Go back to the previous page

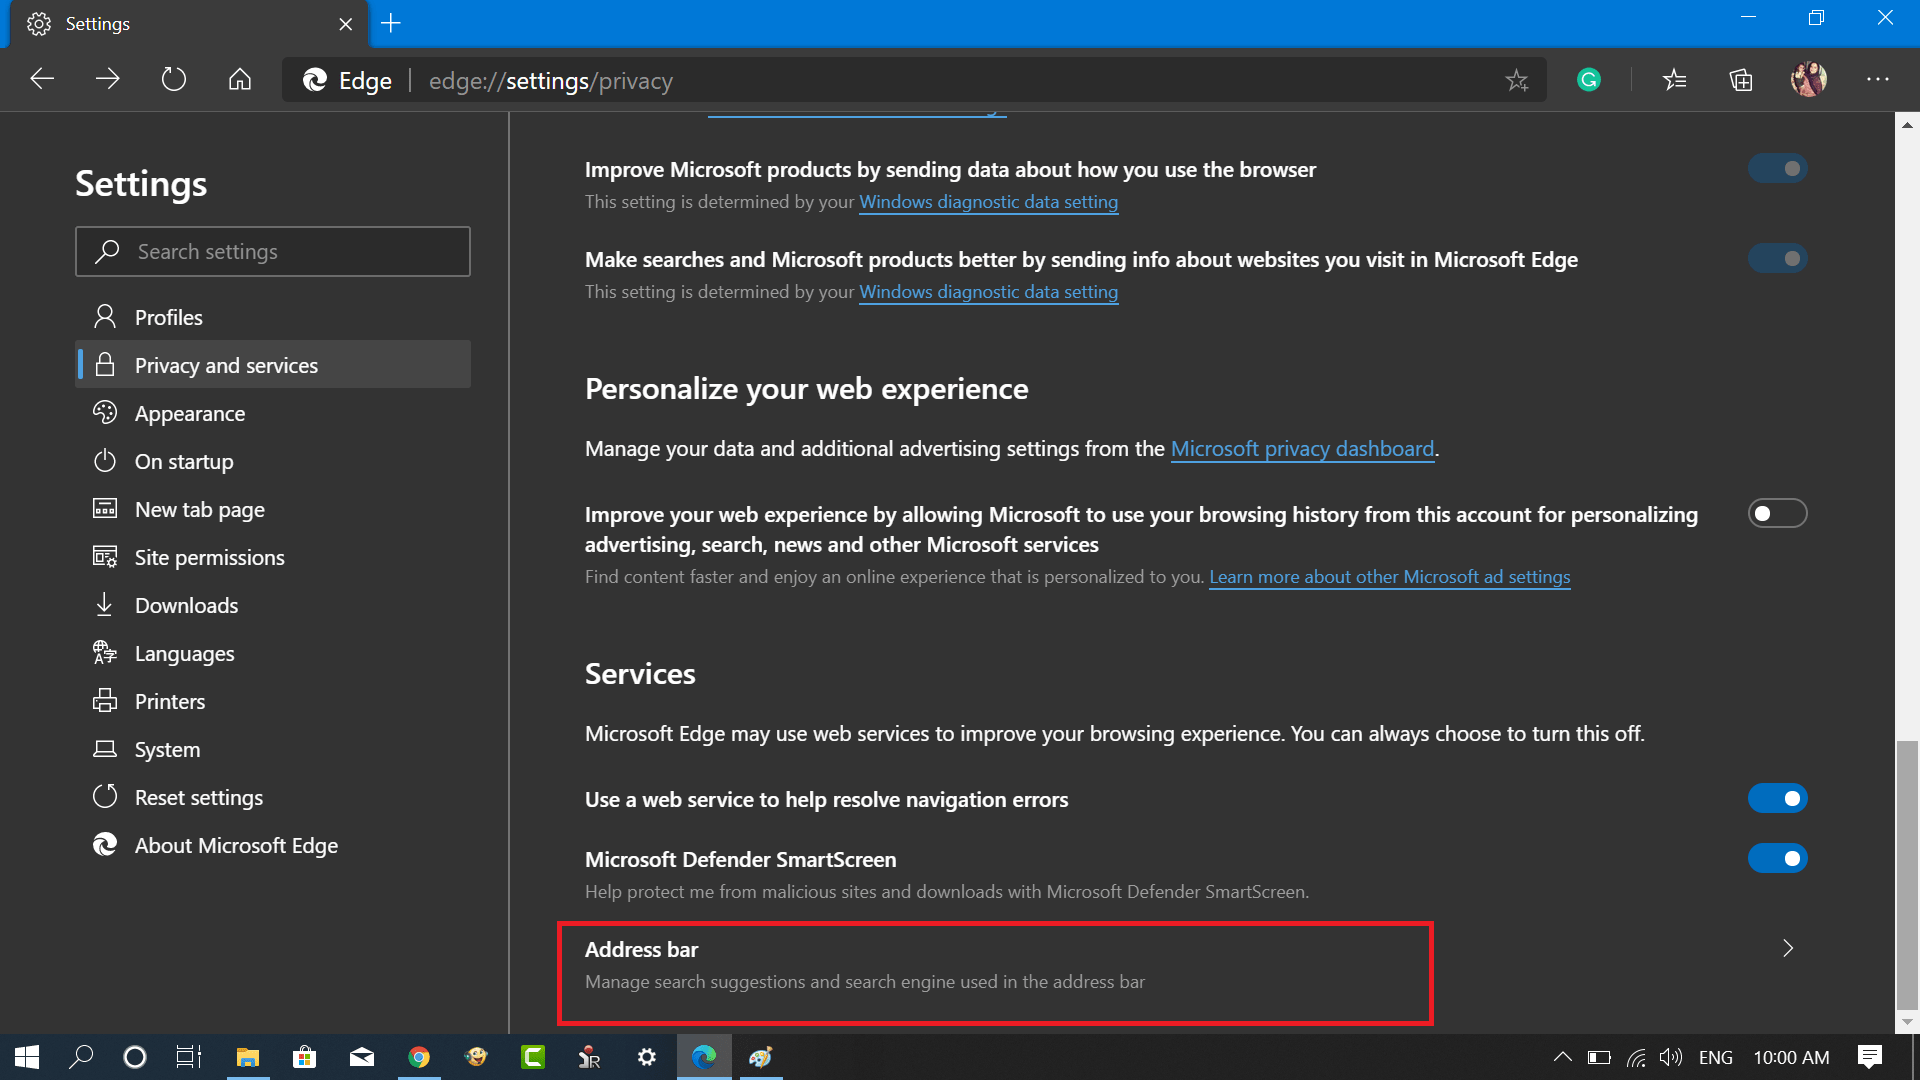[x=42, y=79]
